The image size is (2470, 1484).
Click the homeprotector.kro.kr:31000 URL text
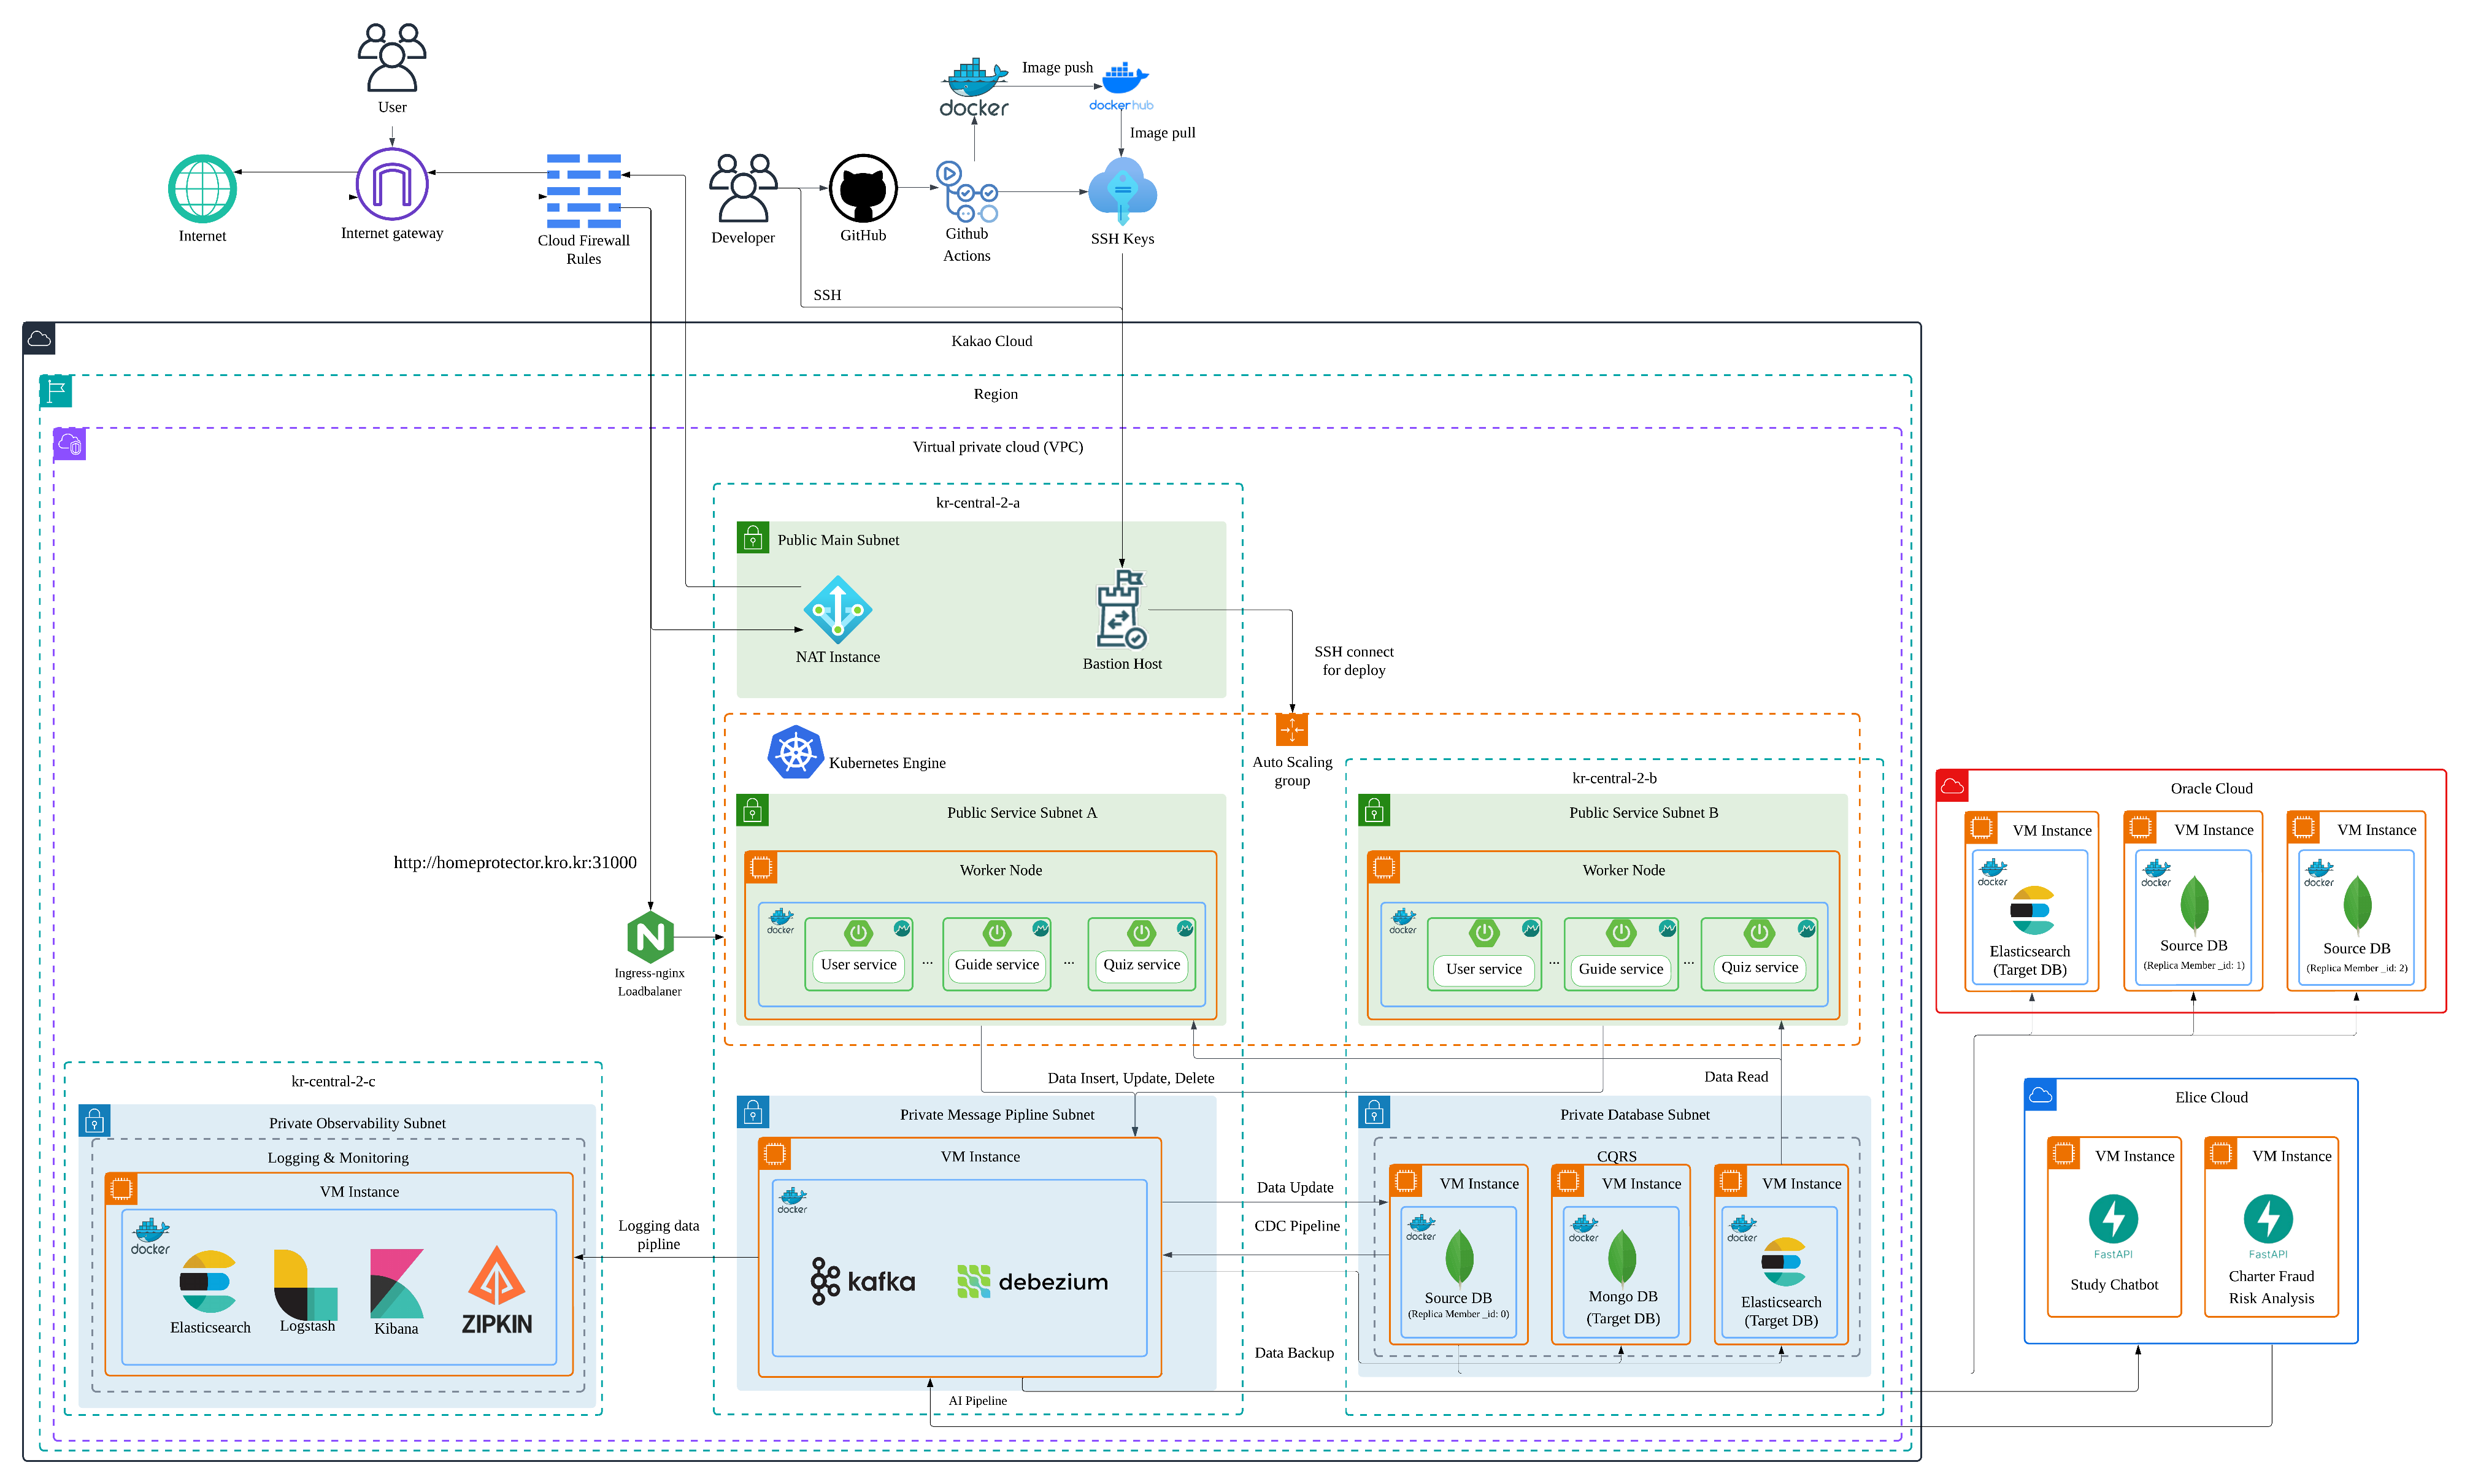[515, 862]
